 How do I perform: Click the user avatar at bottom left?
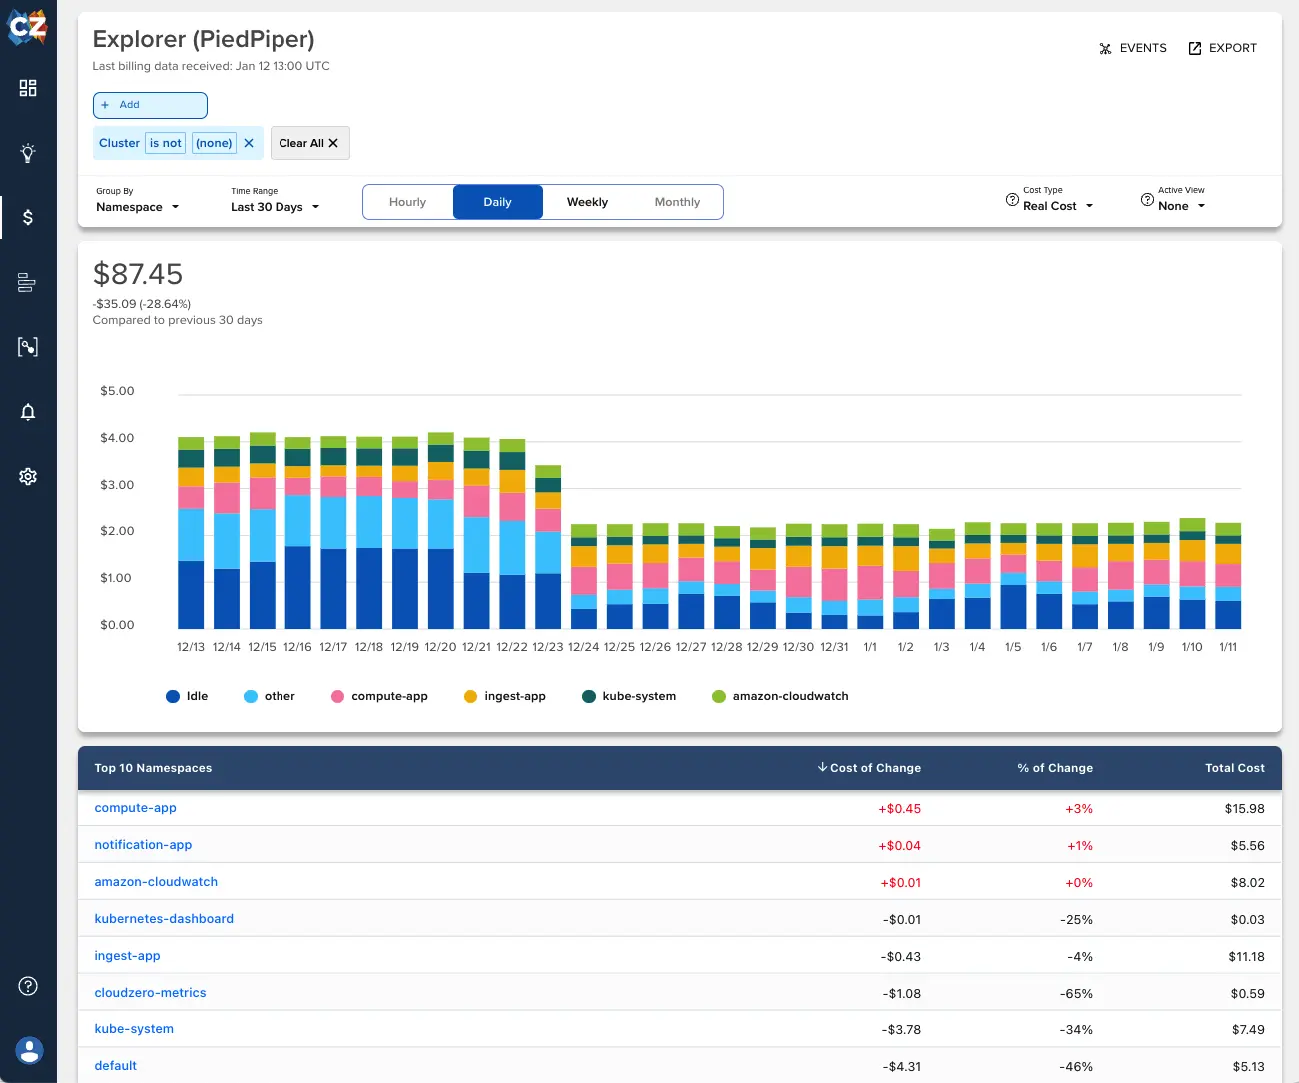(27, 1051)
